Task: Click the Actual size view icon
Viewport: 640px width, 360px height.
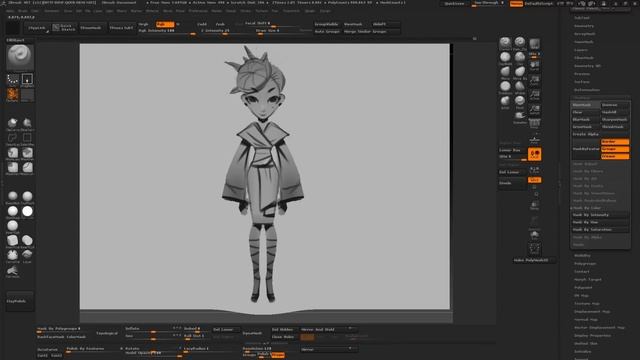Action: click(x=534, y=95)
